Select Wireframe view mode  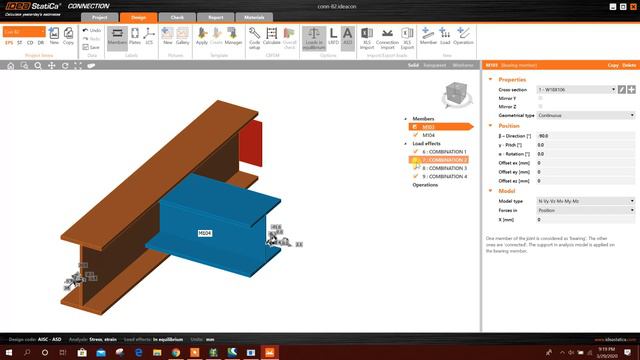(463, 65)
